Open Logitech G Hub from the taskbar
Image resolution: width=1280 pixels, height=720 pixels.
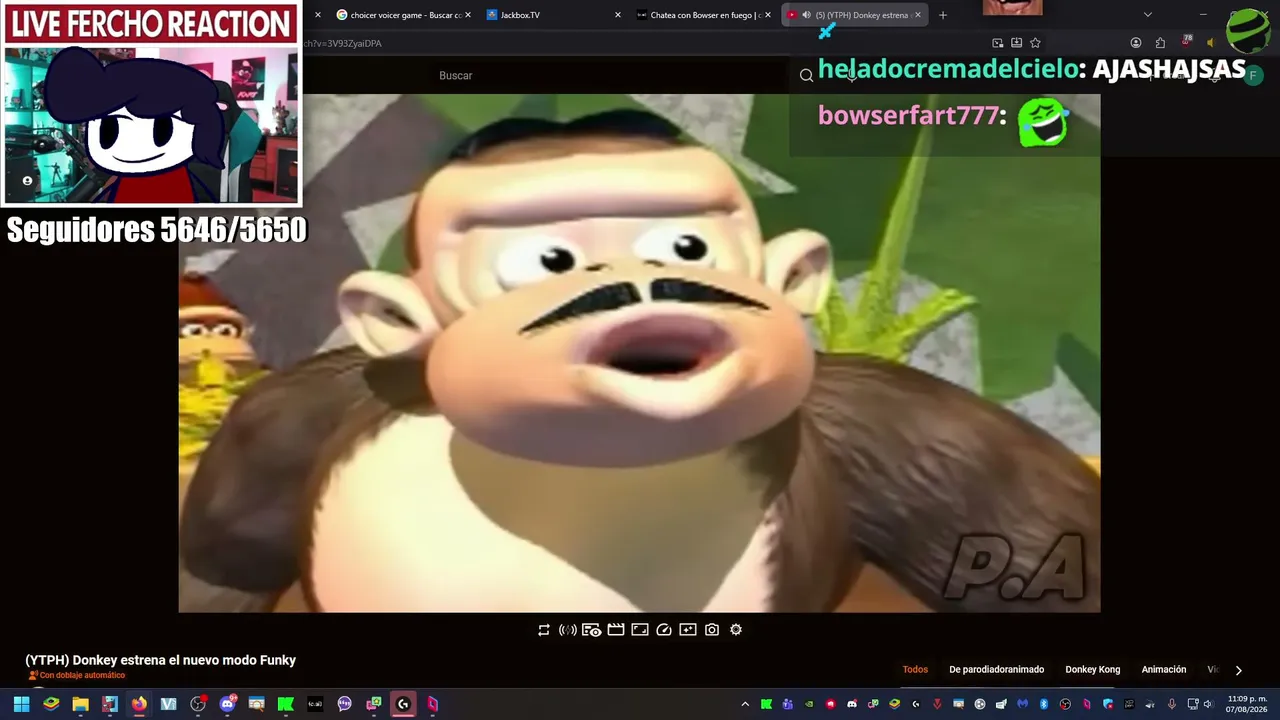point(403,704)
